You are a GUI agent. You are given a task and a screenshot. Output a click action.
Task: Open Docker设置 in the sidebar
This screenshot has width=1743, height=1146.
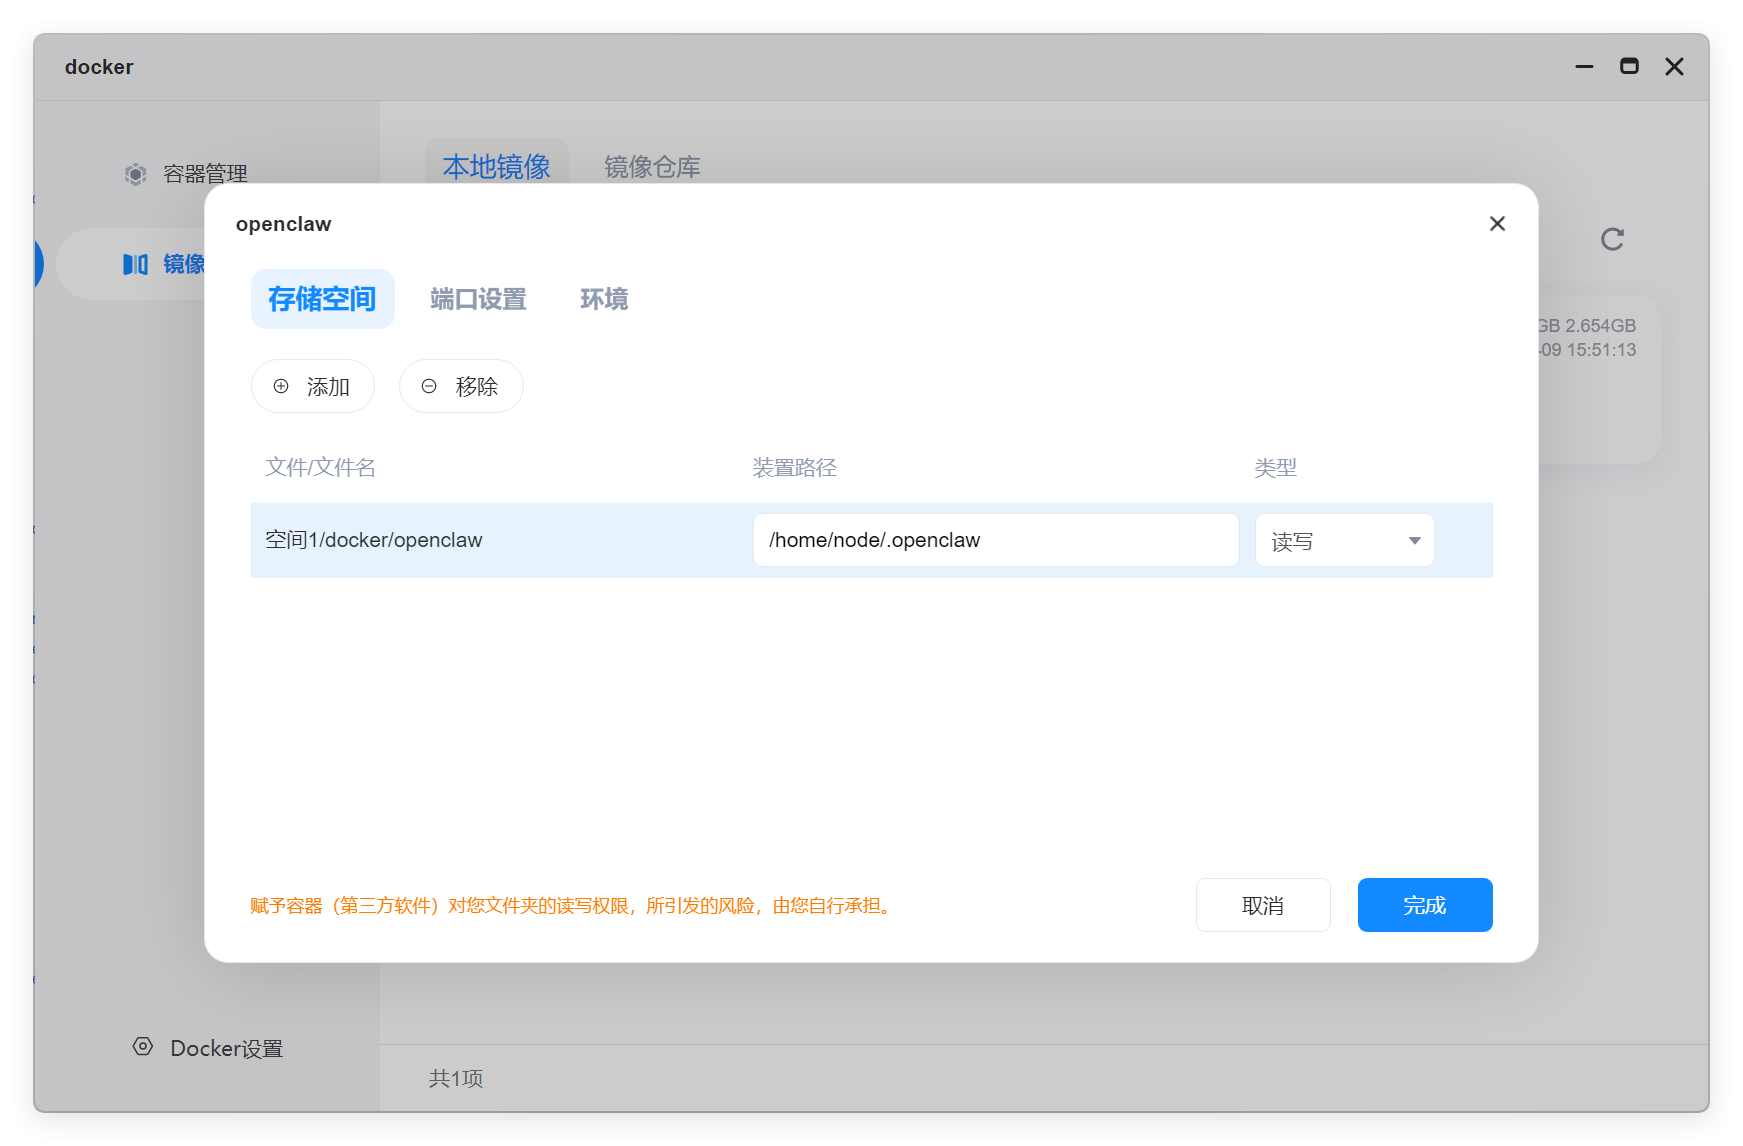pyautogui.click(x=226, y=1048)
